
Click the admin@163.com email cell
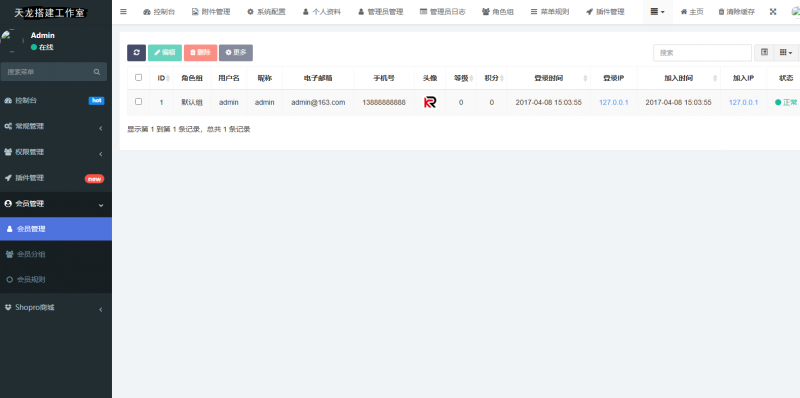(x=318, y=103)
